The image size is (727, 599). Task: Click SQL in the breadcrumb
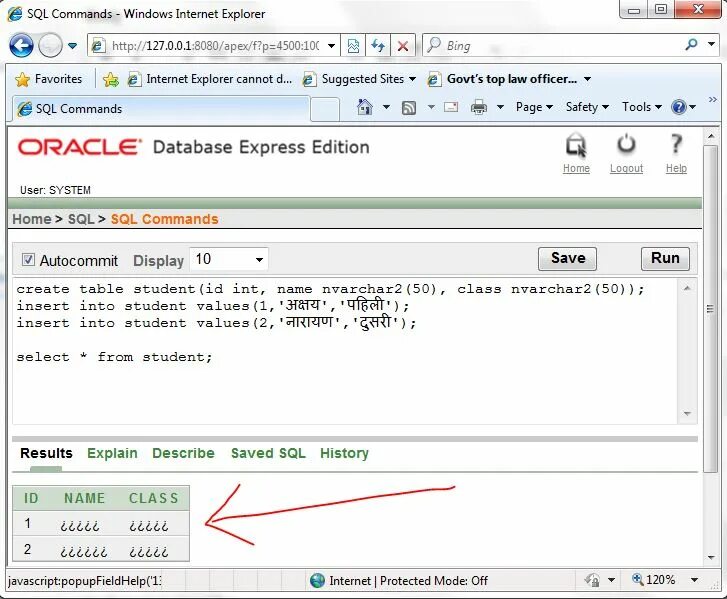click(x=81, y=219)
